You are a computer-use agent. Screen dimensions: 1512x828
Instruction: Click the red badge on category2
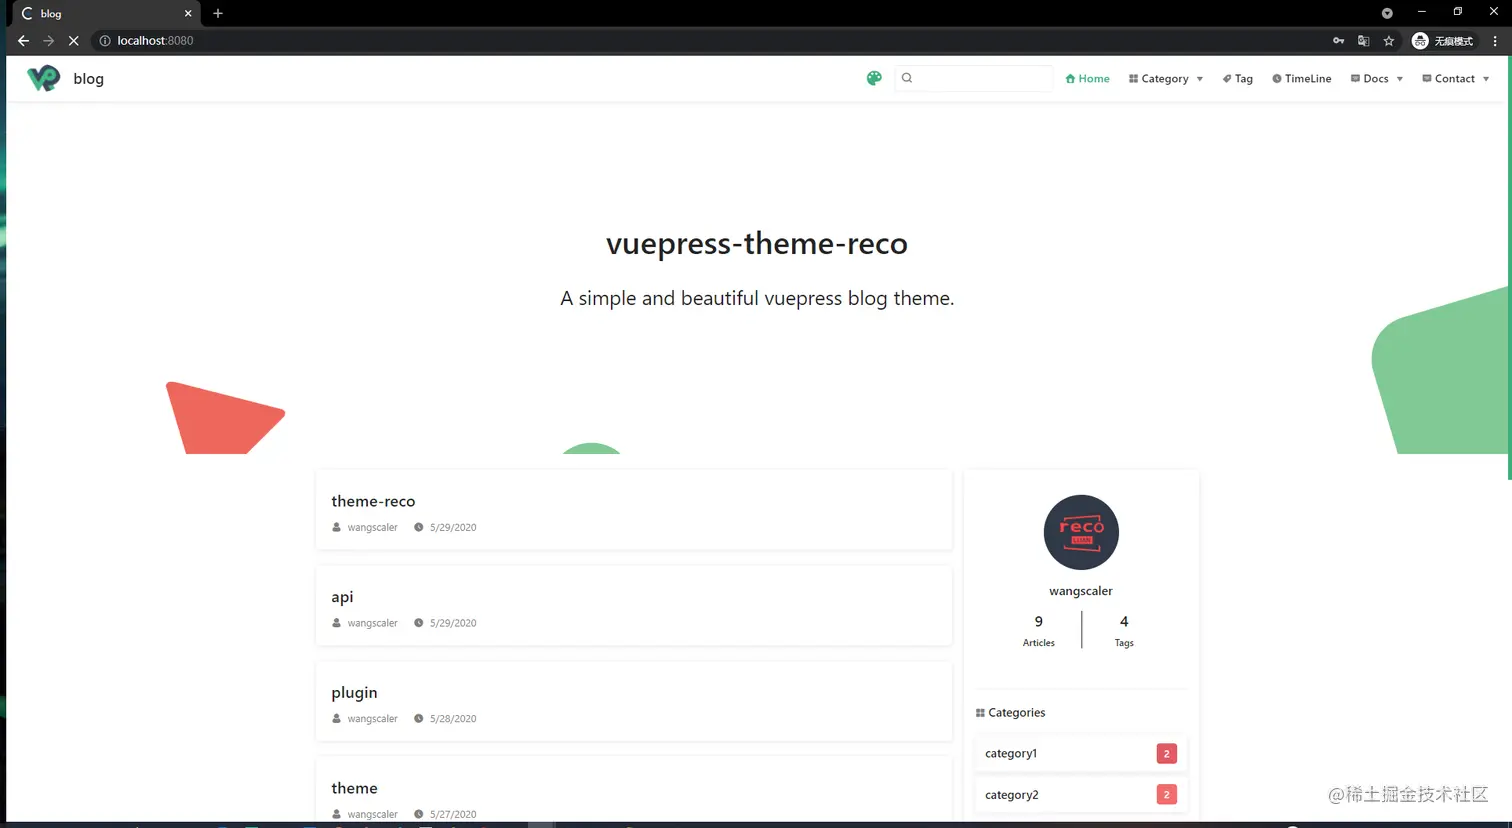click(1166, 795)
